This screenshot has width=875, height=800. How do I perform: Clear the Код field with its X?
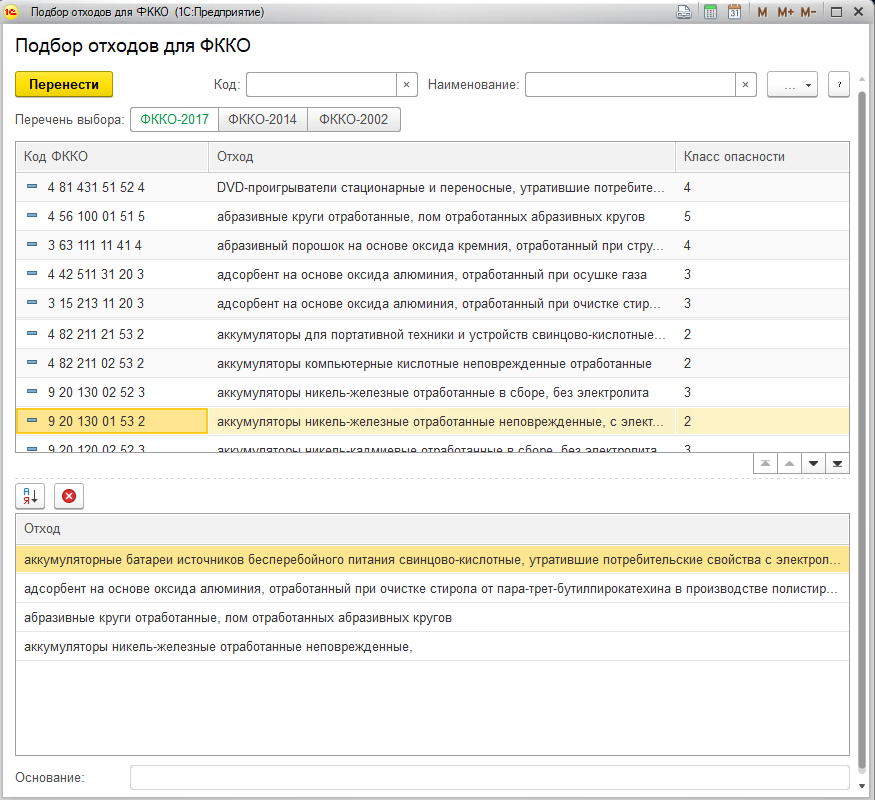(x=407, y=85)
